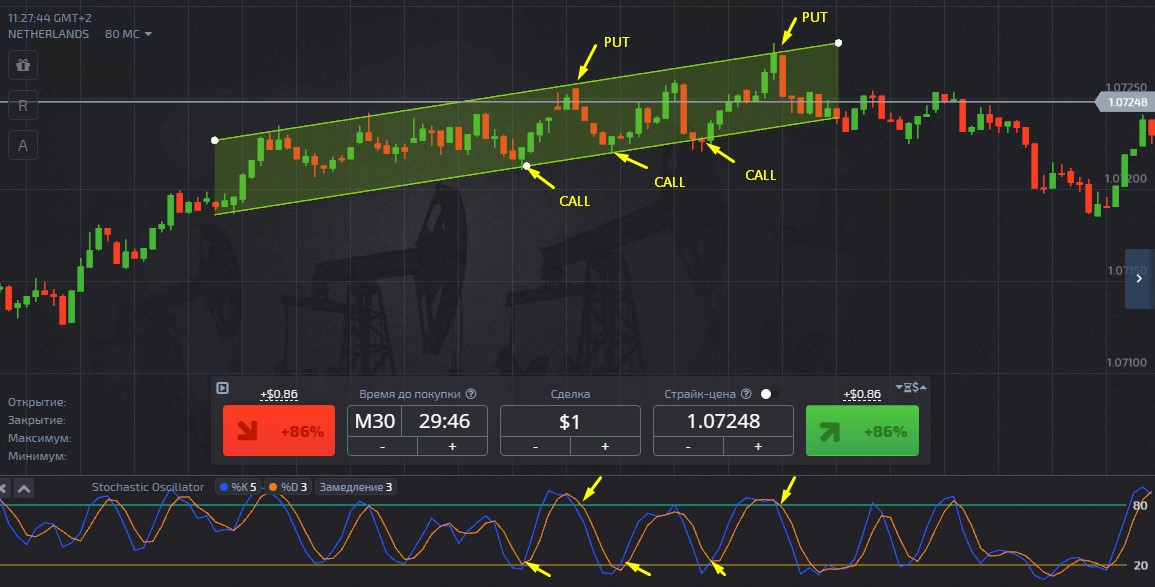Click the blue %K 5 color setting
The height and width of the screenshot is (587, 1155).
tap(240, 487)
